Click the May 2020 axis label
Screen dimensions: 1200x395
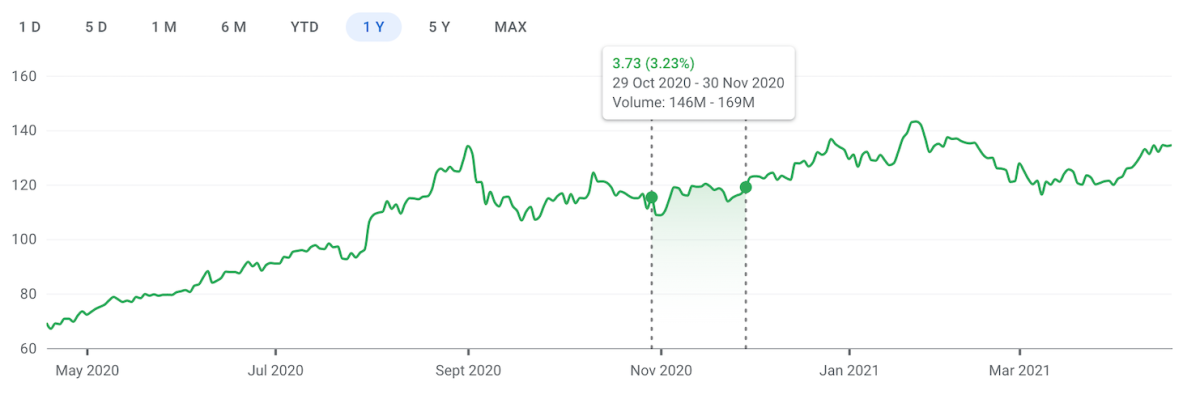[87, 371]
